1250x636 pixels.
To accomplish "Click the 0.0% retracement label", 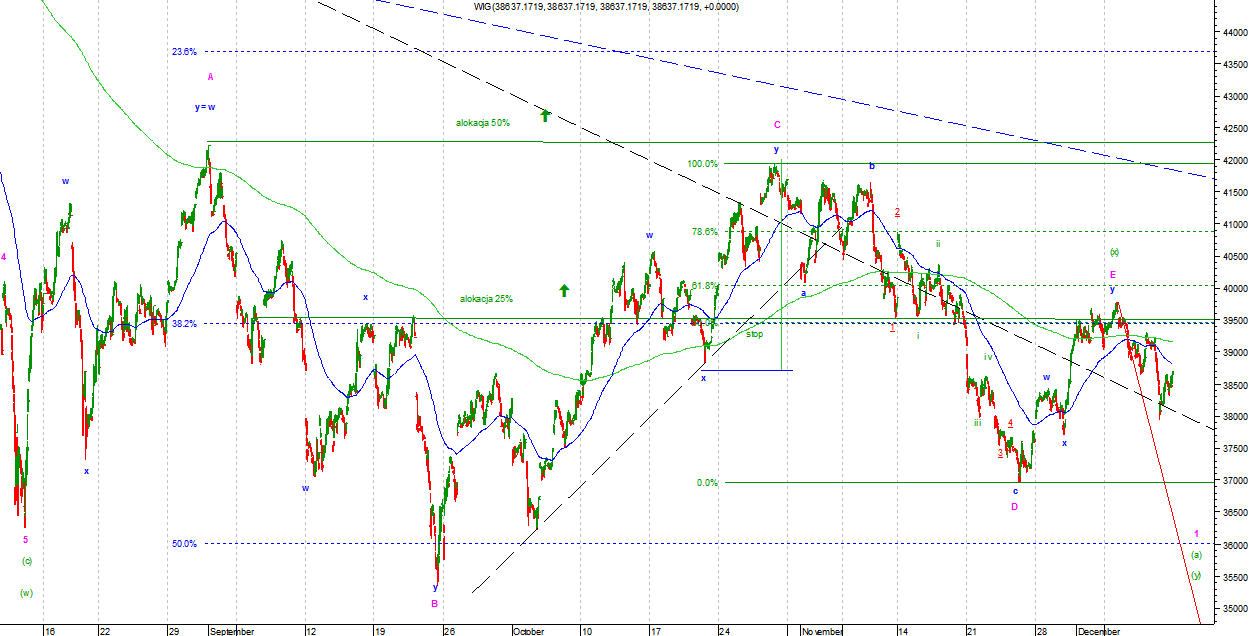I will coord(707,483).
